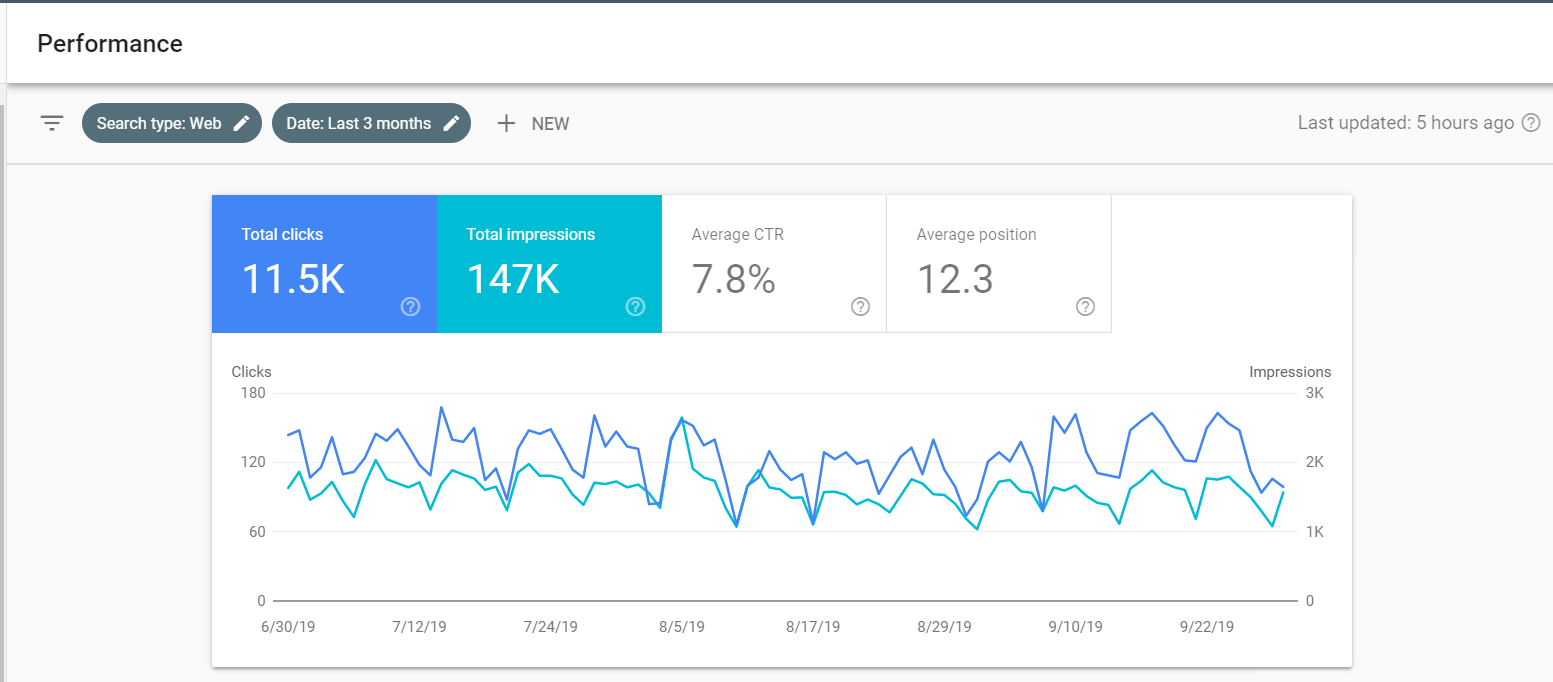The image size is (1553, 682).
Task: Click the Last updated: 5 hours ago text
Action: click(x=1405, y=124)
